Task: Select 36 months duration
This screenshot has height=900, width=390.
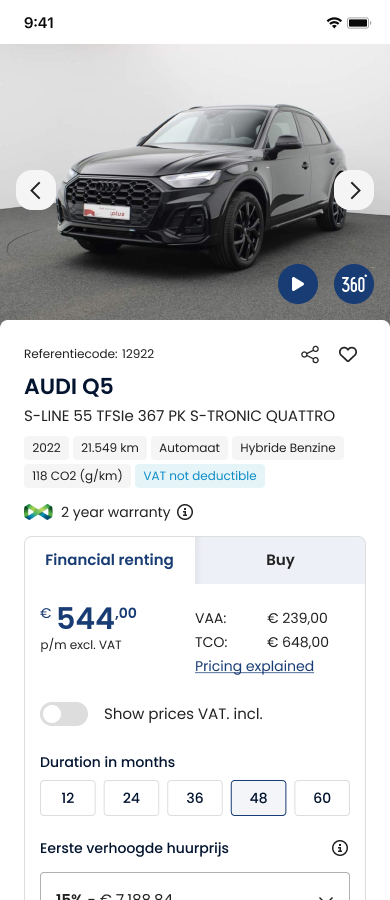Action: [x=195, y=798]
